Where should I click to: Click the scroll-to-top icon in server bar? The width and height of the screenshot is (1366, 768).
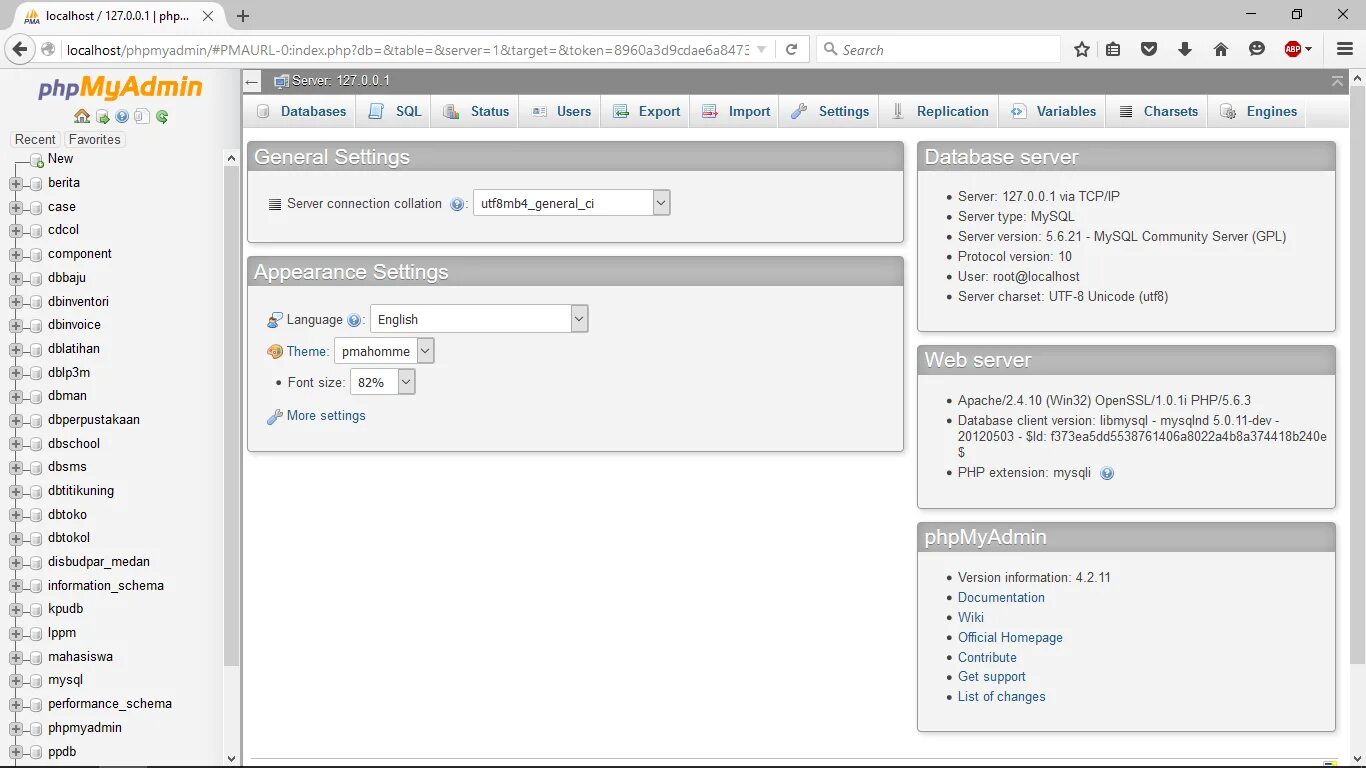click(1337, 81)
